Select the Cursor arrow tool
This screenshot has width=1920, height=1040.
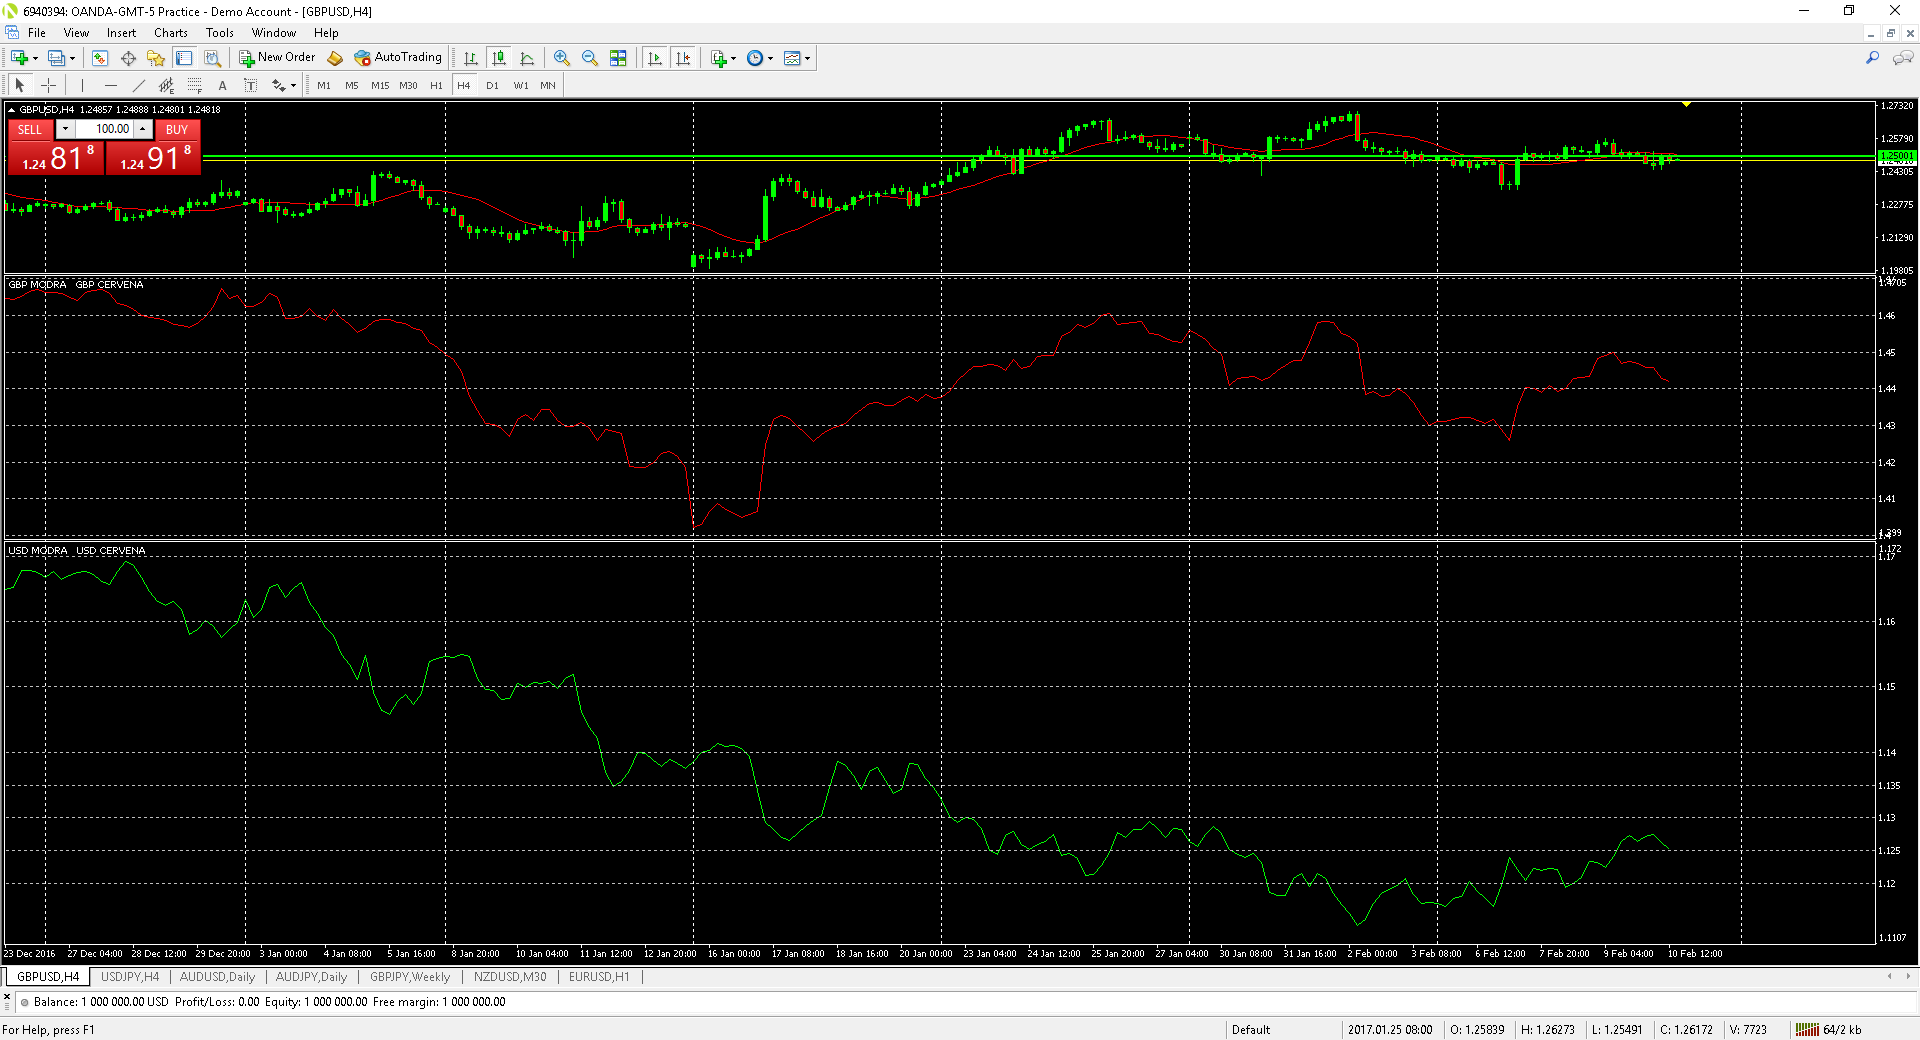20,85
